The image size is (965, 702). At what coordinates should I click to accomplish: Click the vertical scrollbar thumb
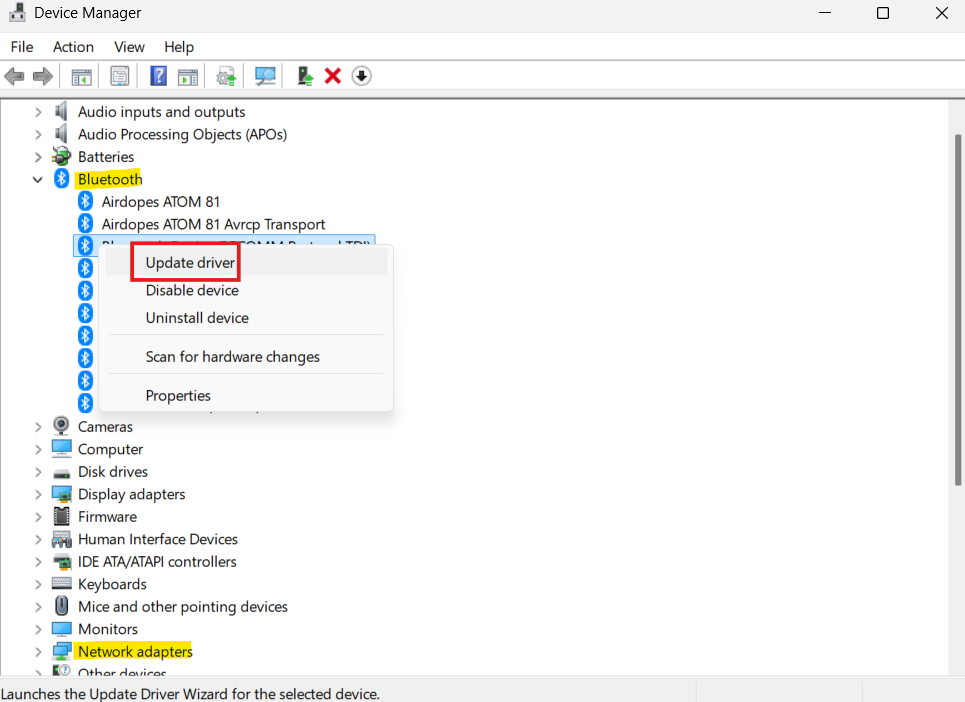958,309
